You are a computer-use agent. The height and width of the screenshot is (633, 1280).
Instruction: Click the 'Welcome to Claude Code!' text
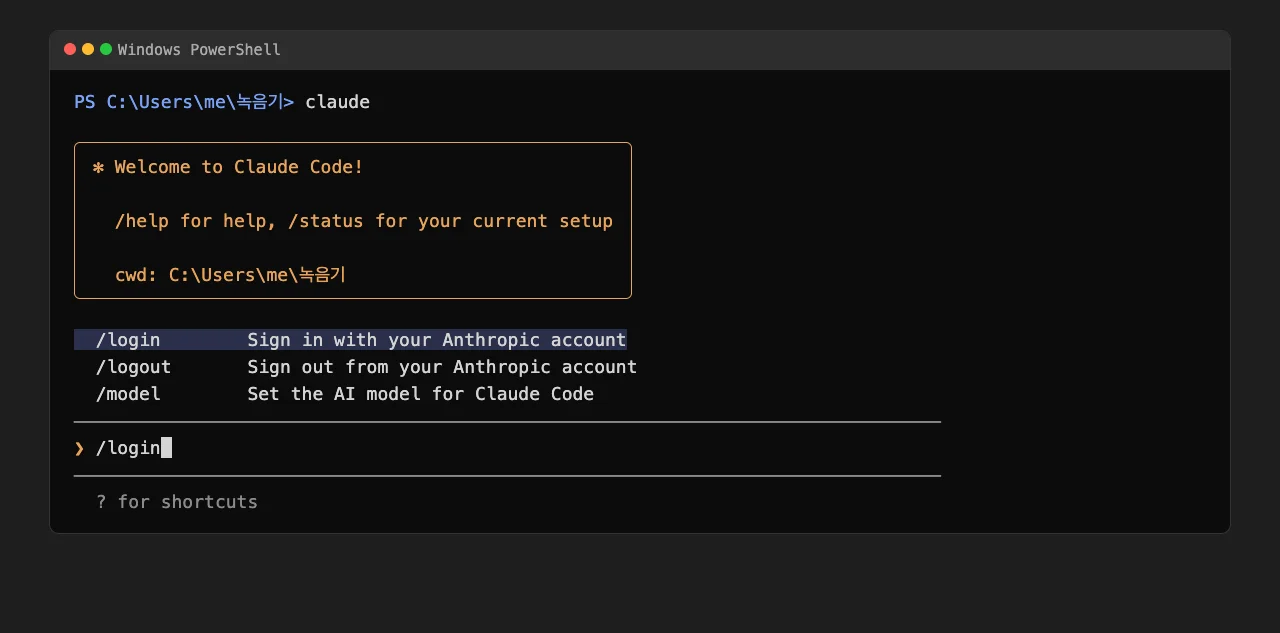click(239, 167)
